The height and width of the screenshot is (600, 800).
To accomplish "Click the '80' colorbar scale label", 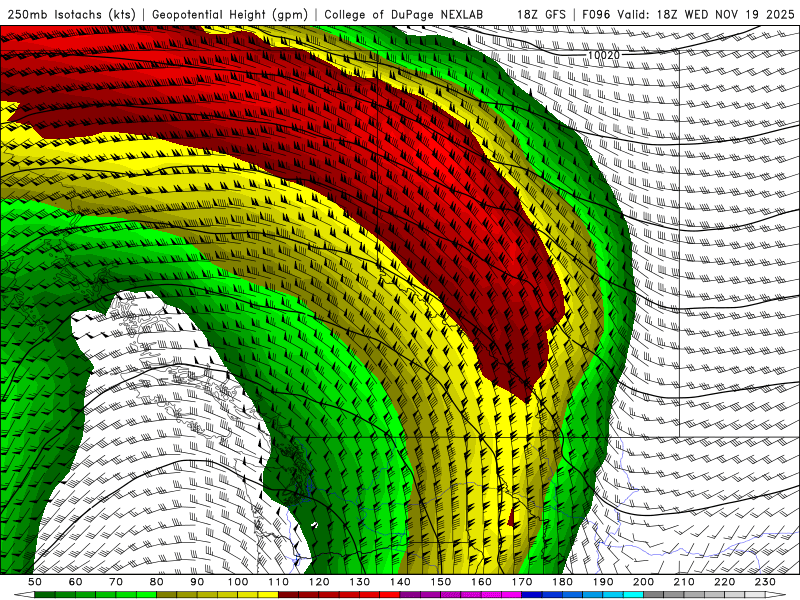I will click(x=156, y=582).
